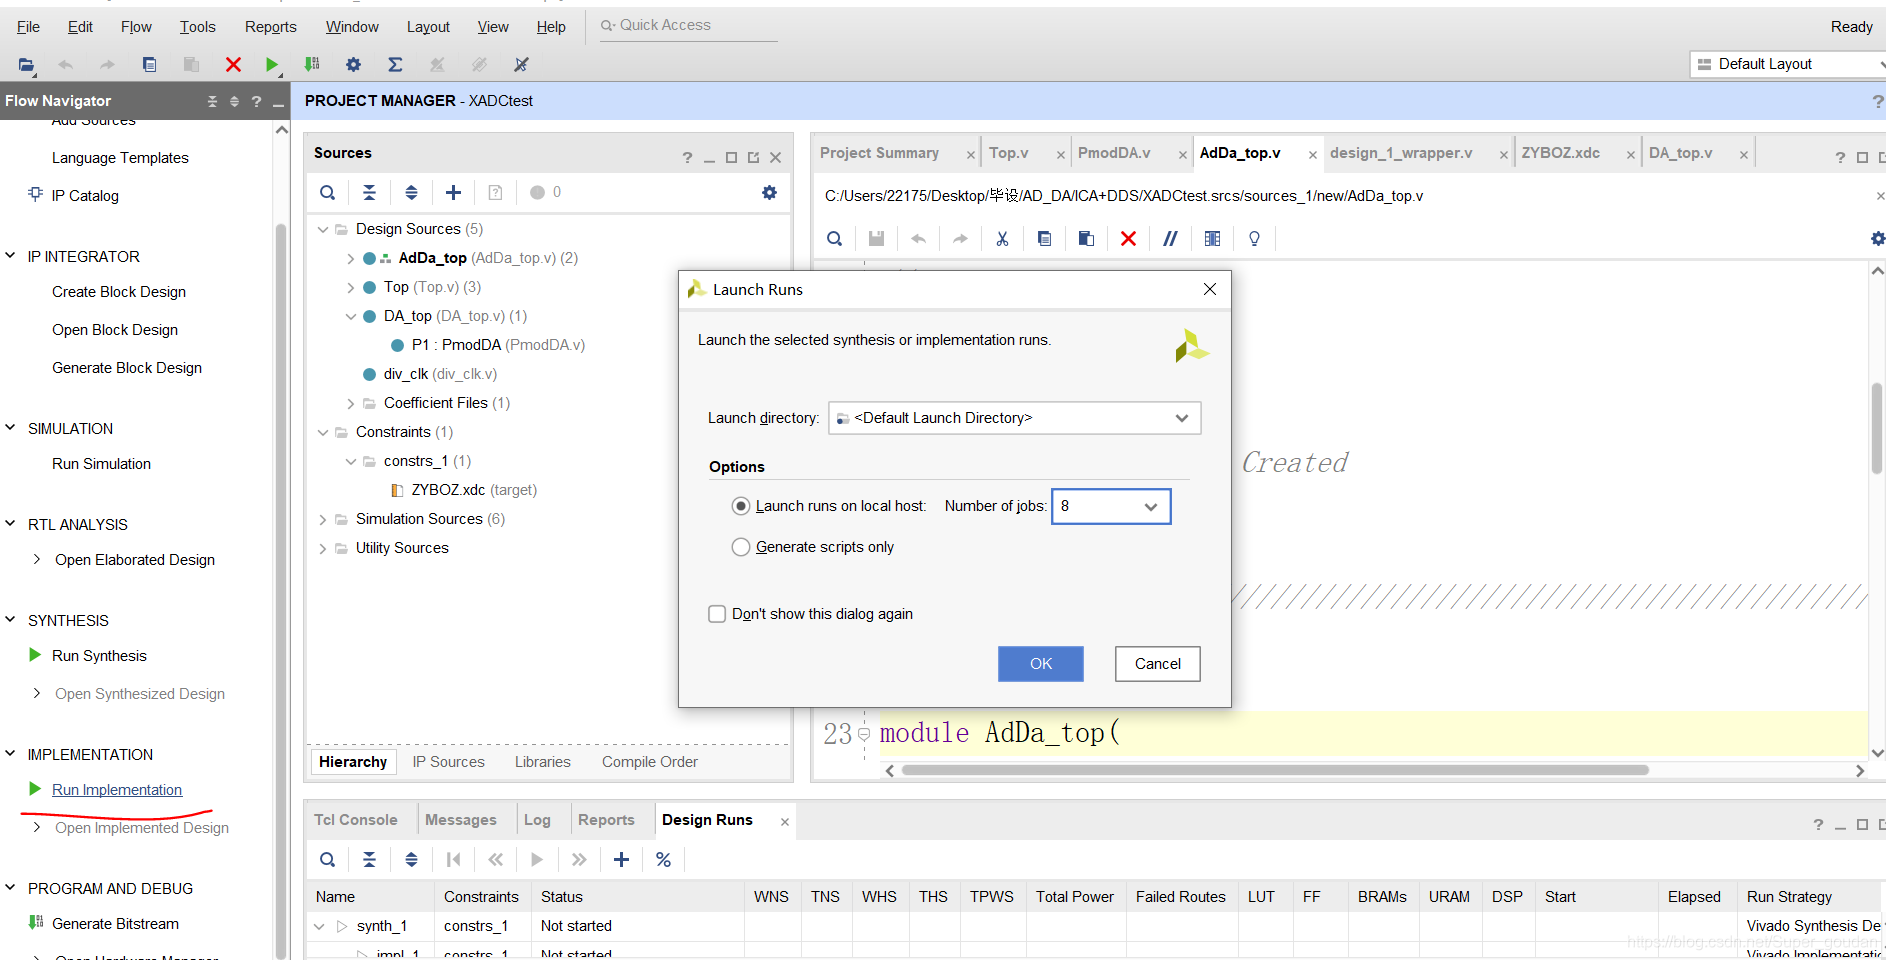
Task: Click the editor vertical scrollbar thumb
Action: coord(1878,428)
